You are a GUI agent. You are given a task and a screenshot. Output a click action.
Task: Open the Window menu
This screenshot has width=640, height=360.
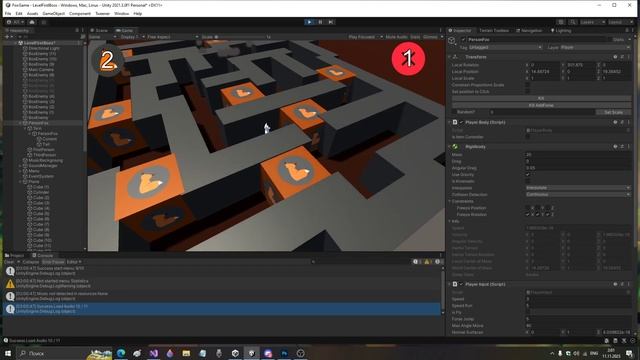point(121,13)
